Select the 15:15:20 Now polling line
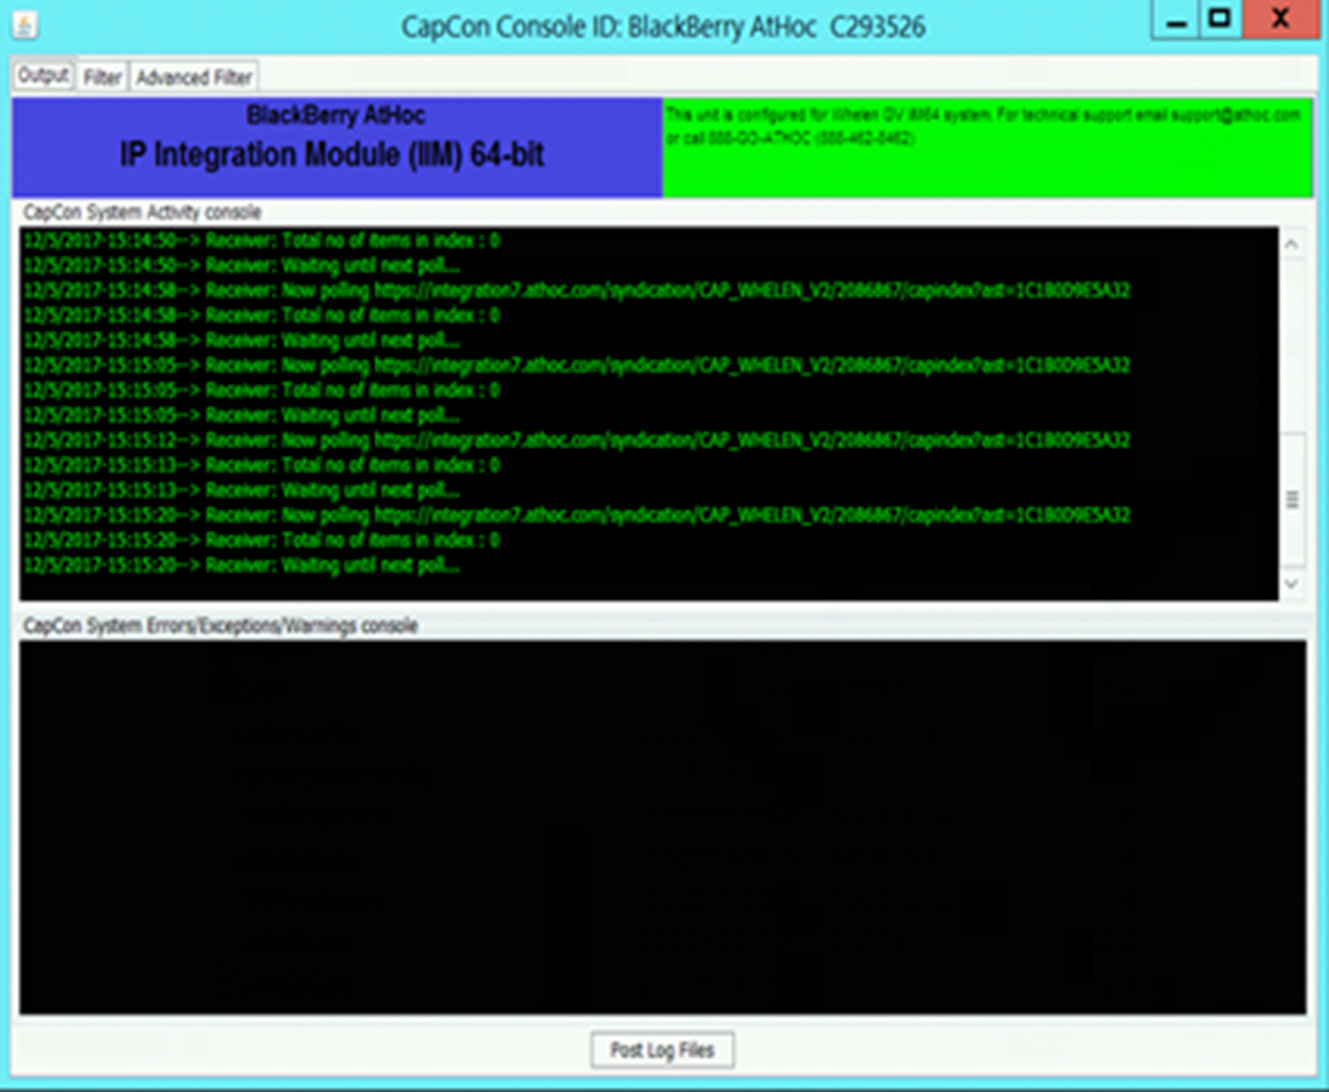Image resolution: width=1329 pixels, height=1092 pixels. click(x=576, y=515)
